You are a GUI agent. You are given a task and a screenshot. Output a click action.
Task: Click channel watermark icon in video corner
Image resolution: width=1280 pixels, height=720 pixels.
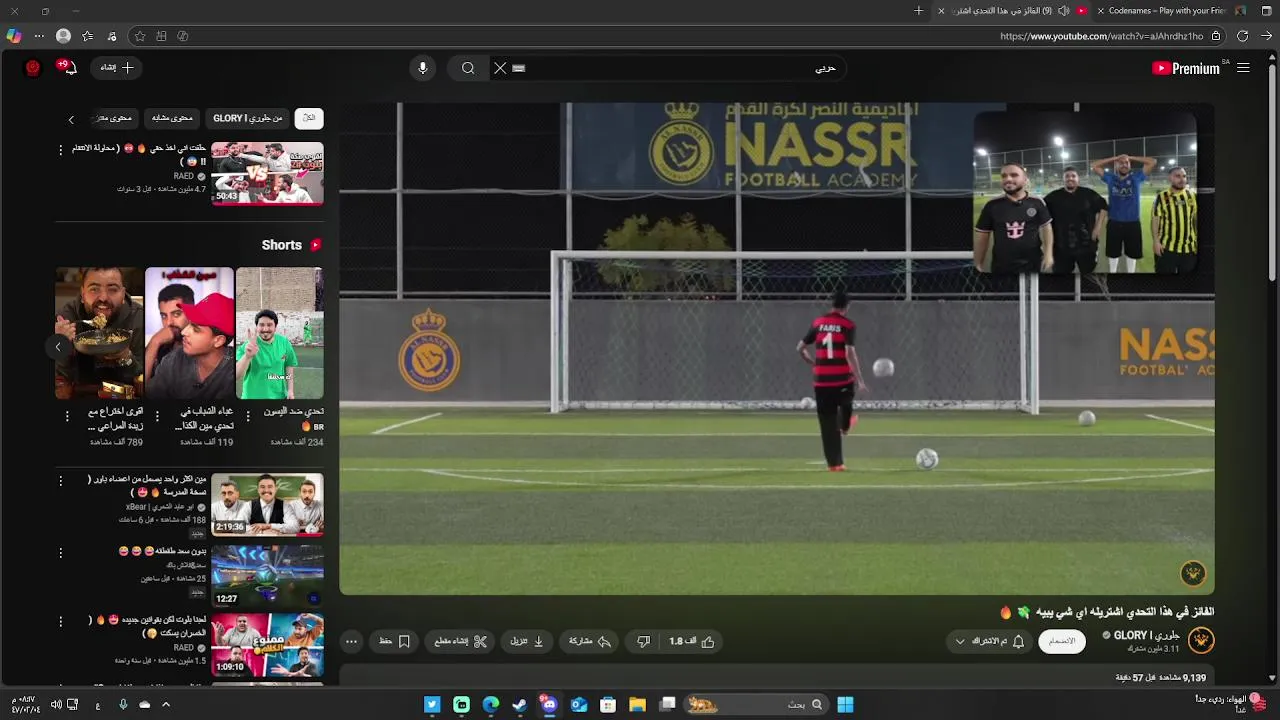[x=1192, y=573]
